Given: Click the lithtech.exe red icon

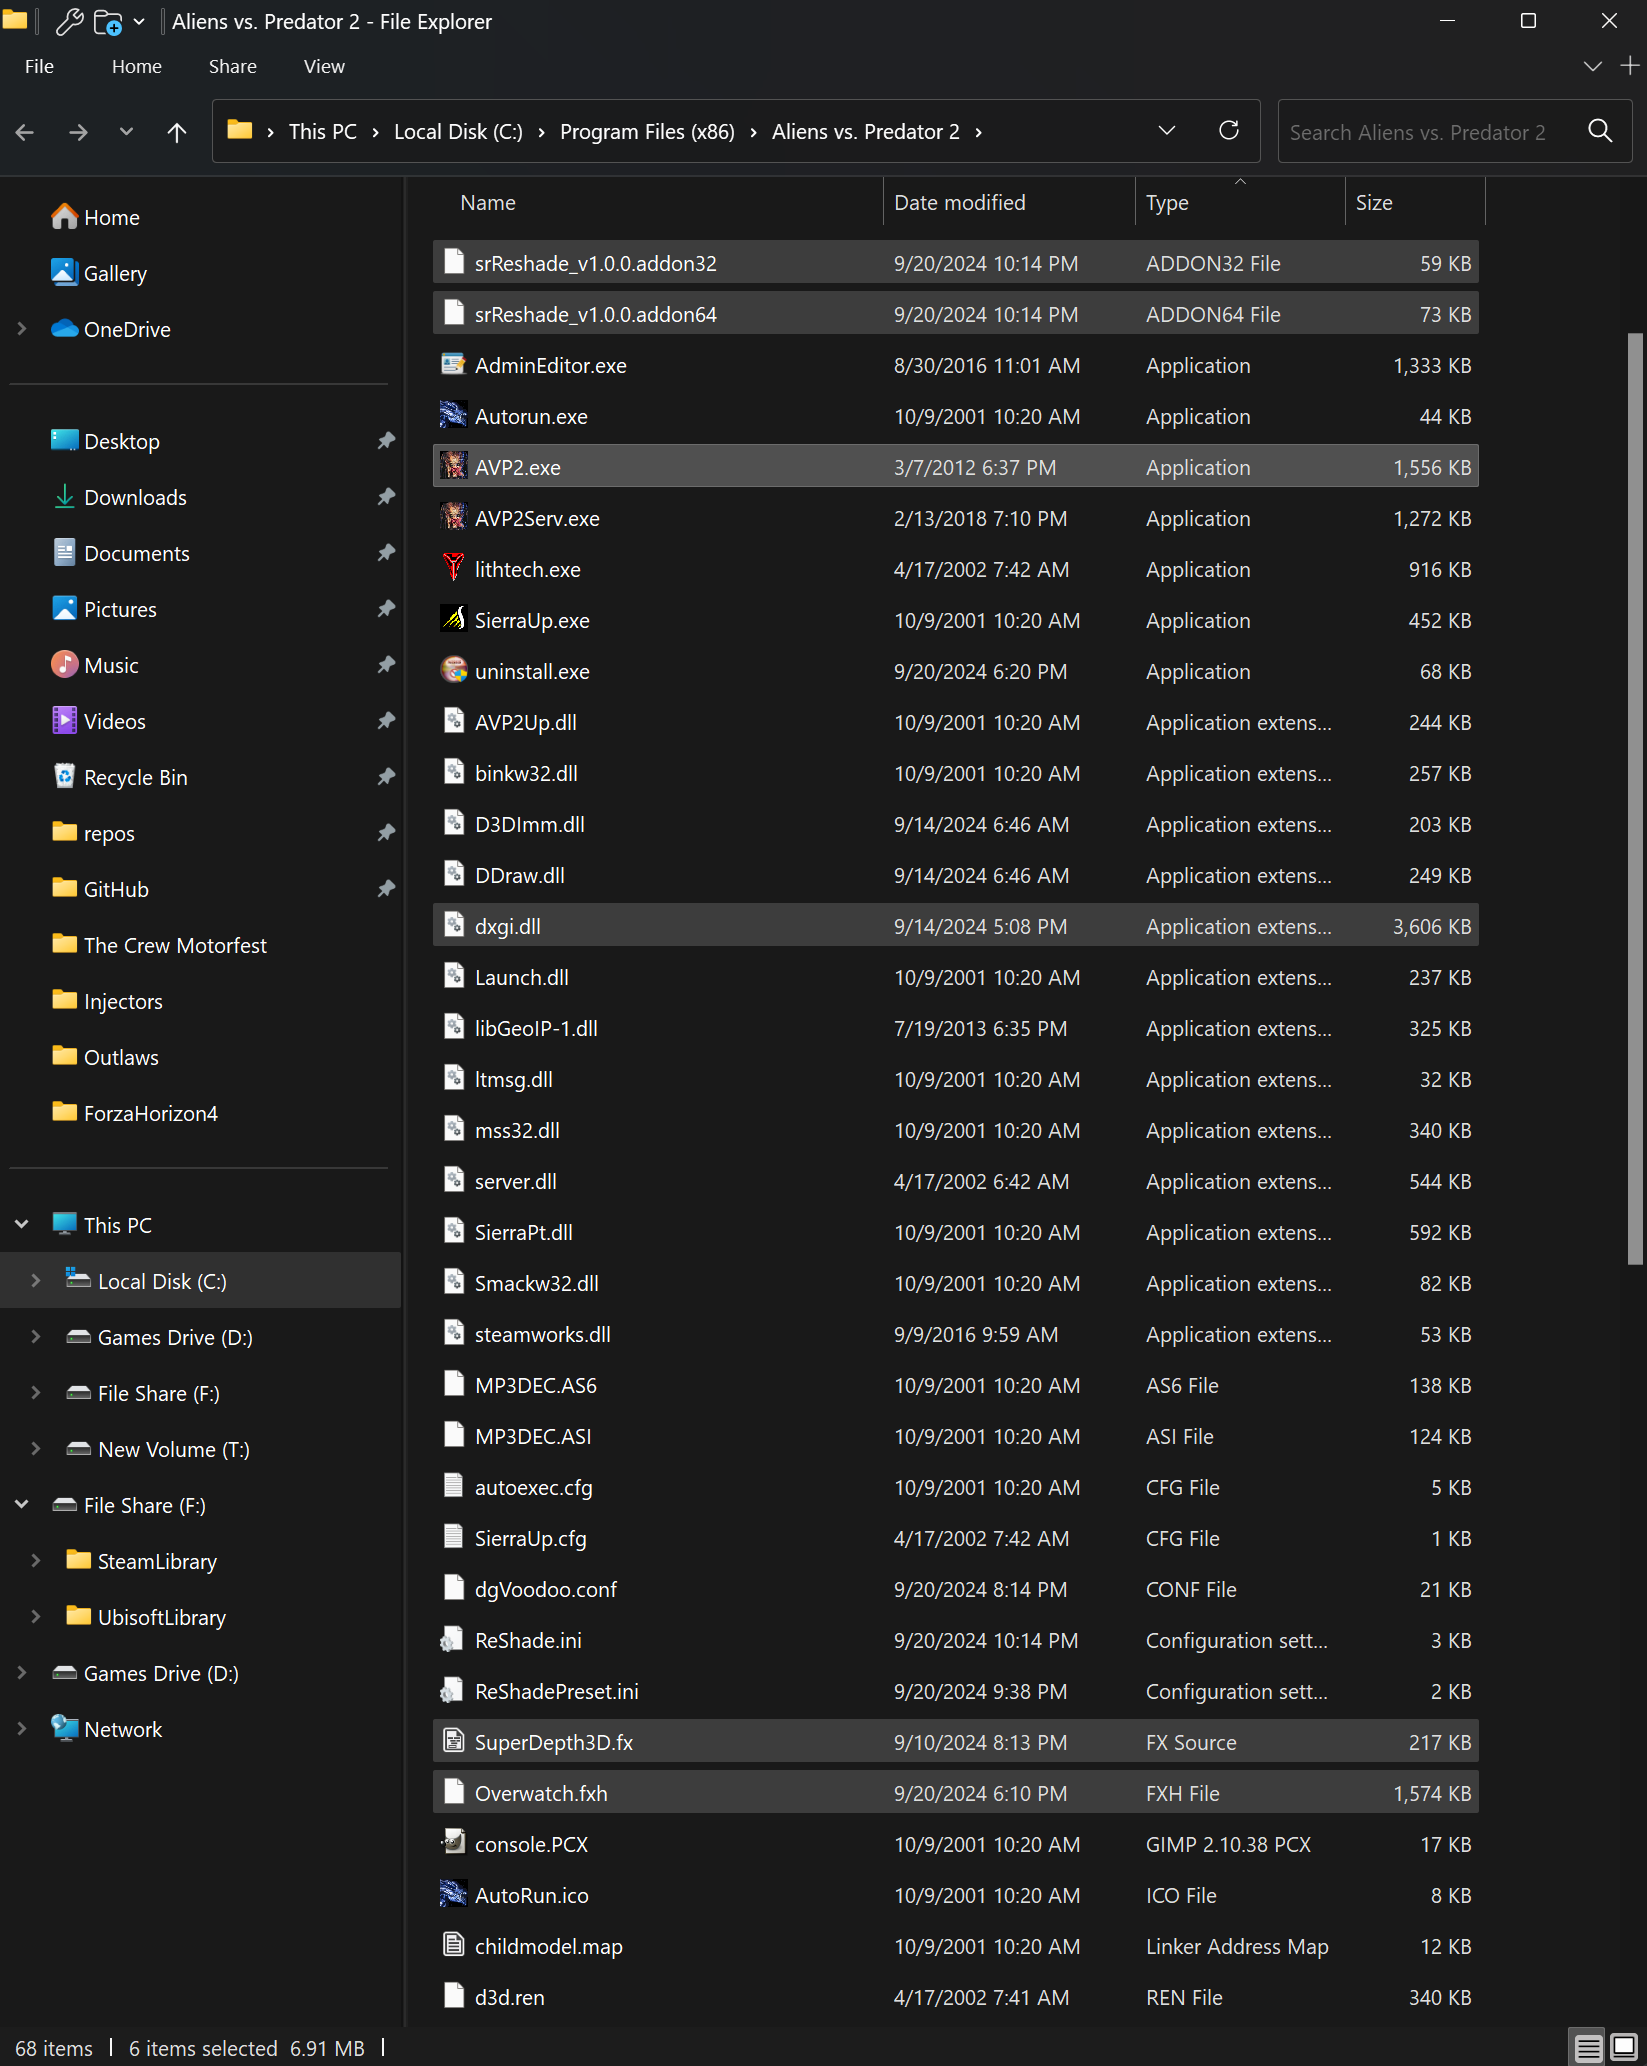Looking at the screenshot, I should point(454,569).
